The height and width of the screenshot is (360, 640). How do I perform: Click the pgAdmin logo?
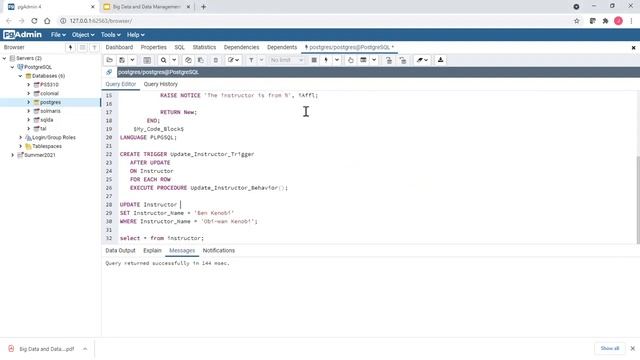click(x=22, y=35)
